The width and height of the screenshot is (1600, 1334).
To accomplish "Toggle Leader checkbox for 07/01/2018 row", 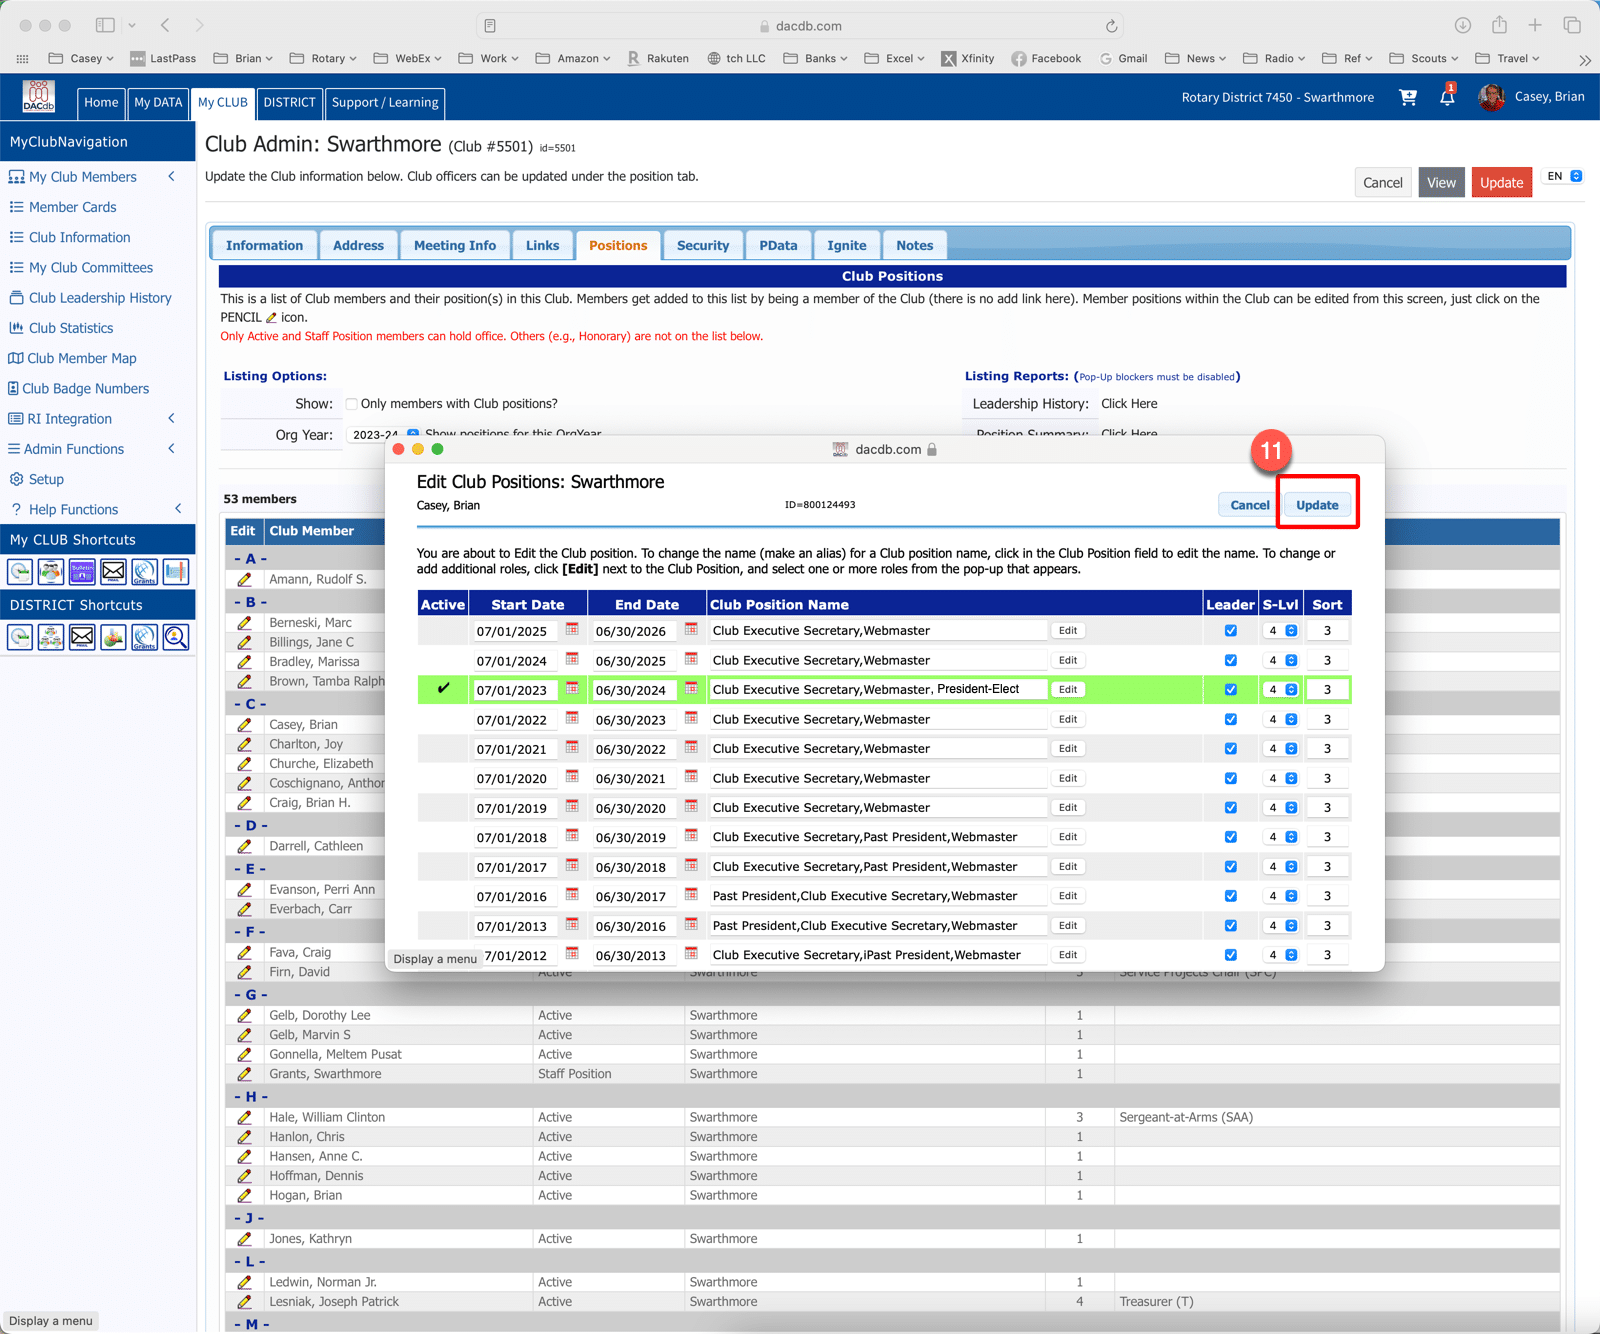I will [x=1231, y=837].
